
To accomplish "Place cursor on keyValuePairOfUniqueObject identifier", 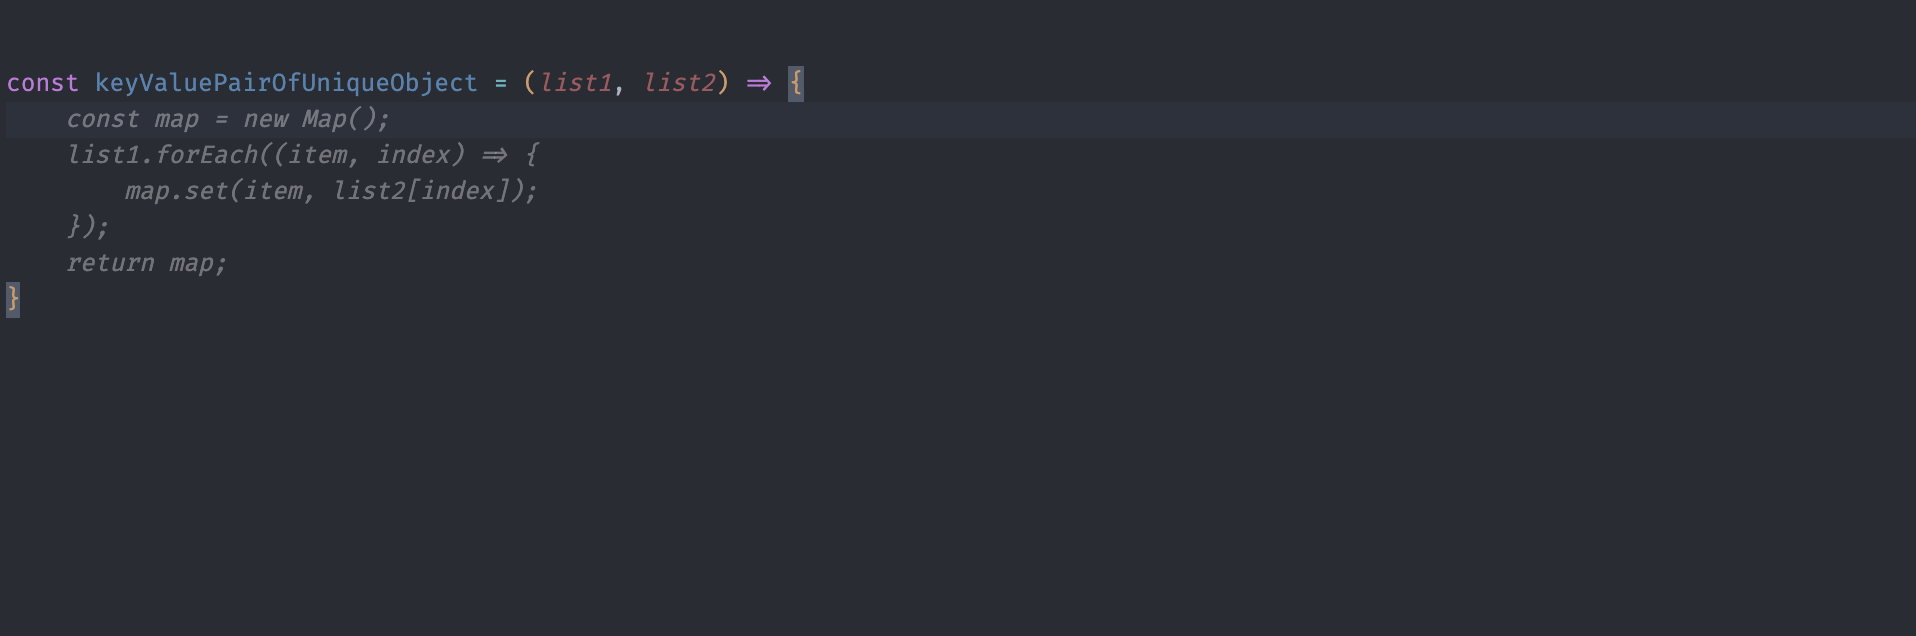I will pyautogui.click(x=286, y=83).
